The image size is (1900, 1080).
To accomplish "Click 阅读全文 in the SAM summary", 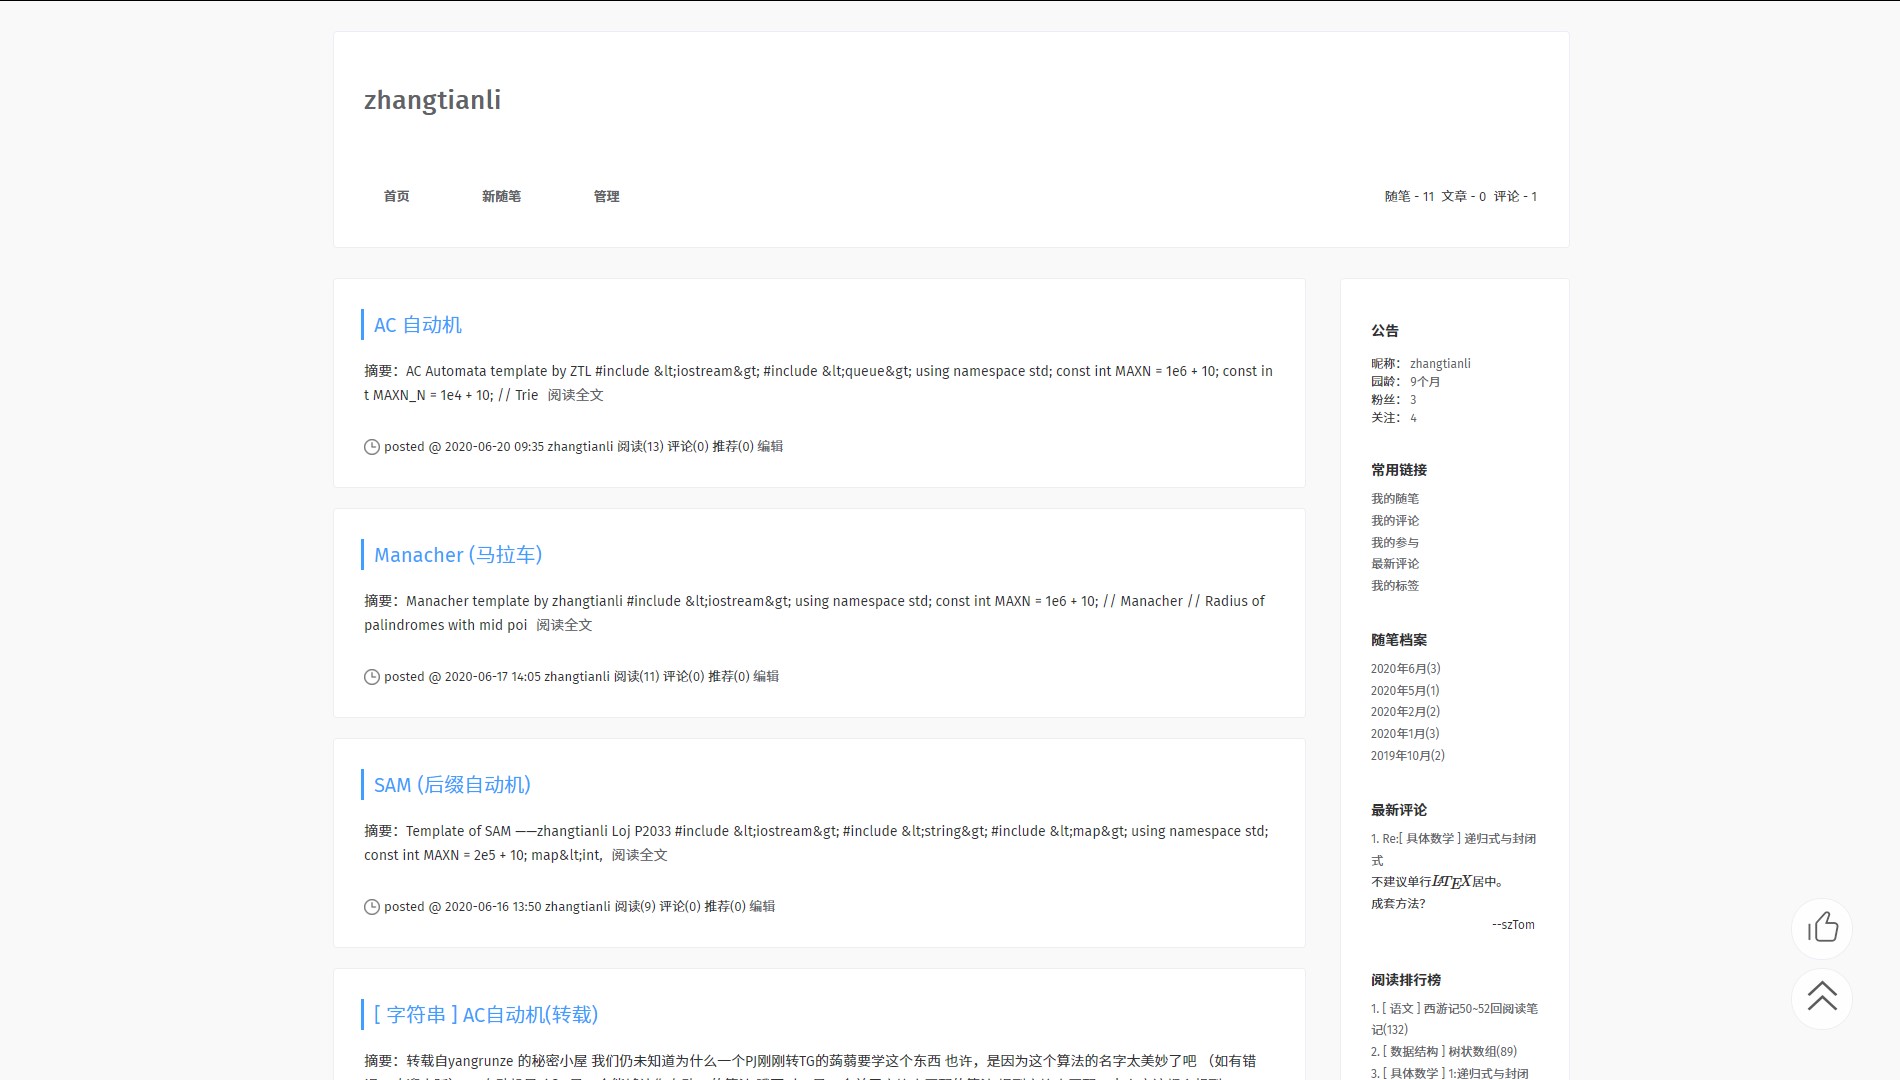I will (640, 855).
